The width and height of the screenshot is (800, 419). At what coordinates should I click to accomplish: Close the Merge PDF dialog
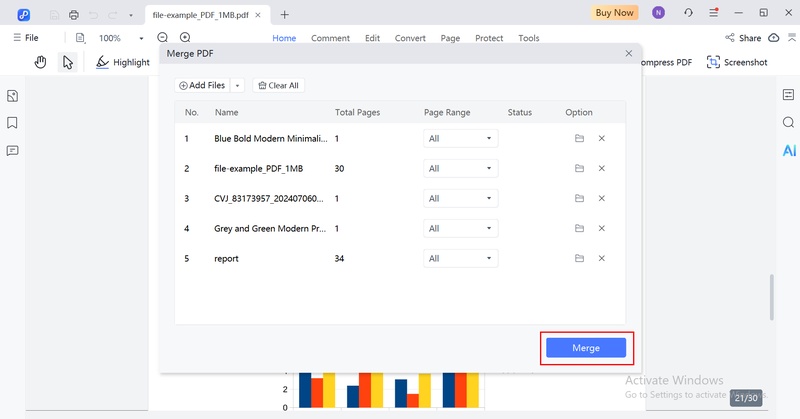click(628, 53)
